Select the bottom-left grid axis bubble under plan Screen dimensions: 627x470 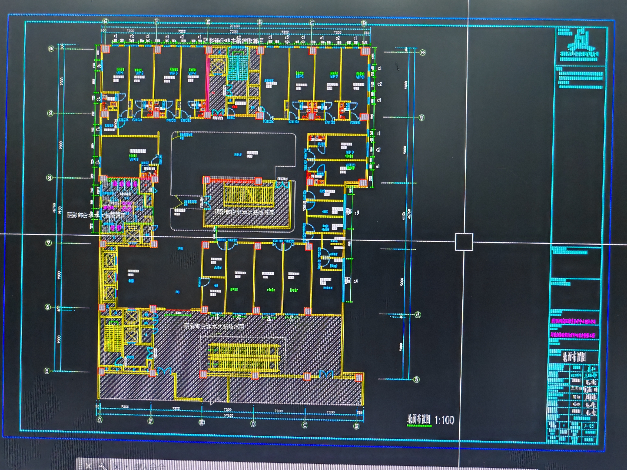(100, 422)
